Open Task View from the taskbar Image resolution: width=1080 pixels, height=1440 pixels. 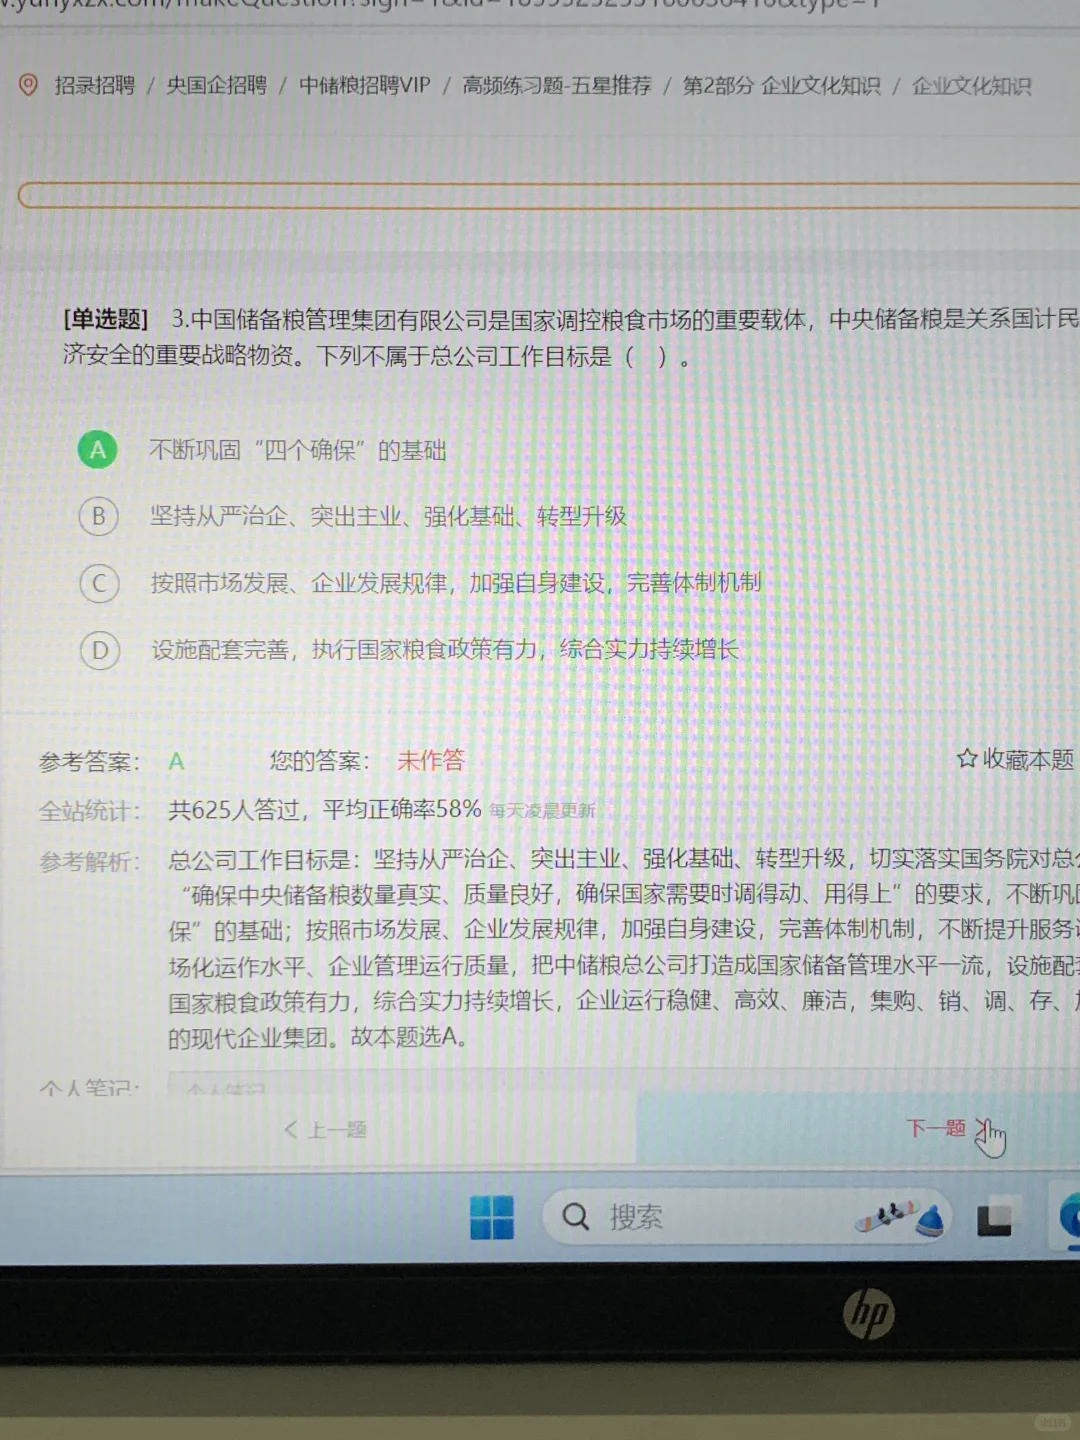pos(997,1216)
